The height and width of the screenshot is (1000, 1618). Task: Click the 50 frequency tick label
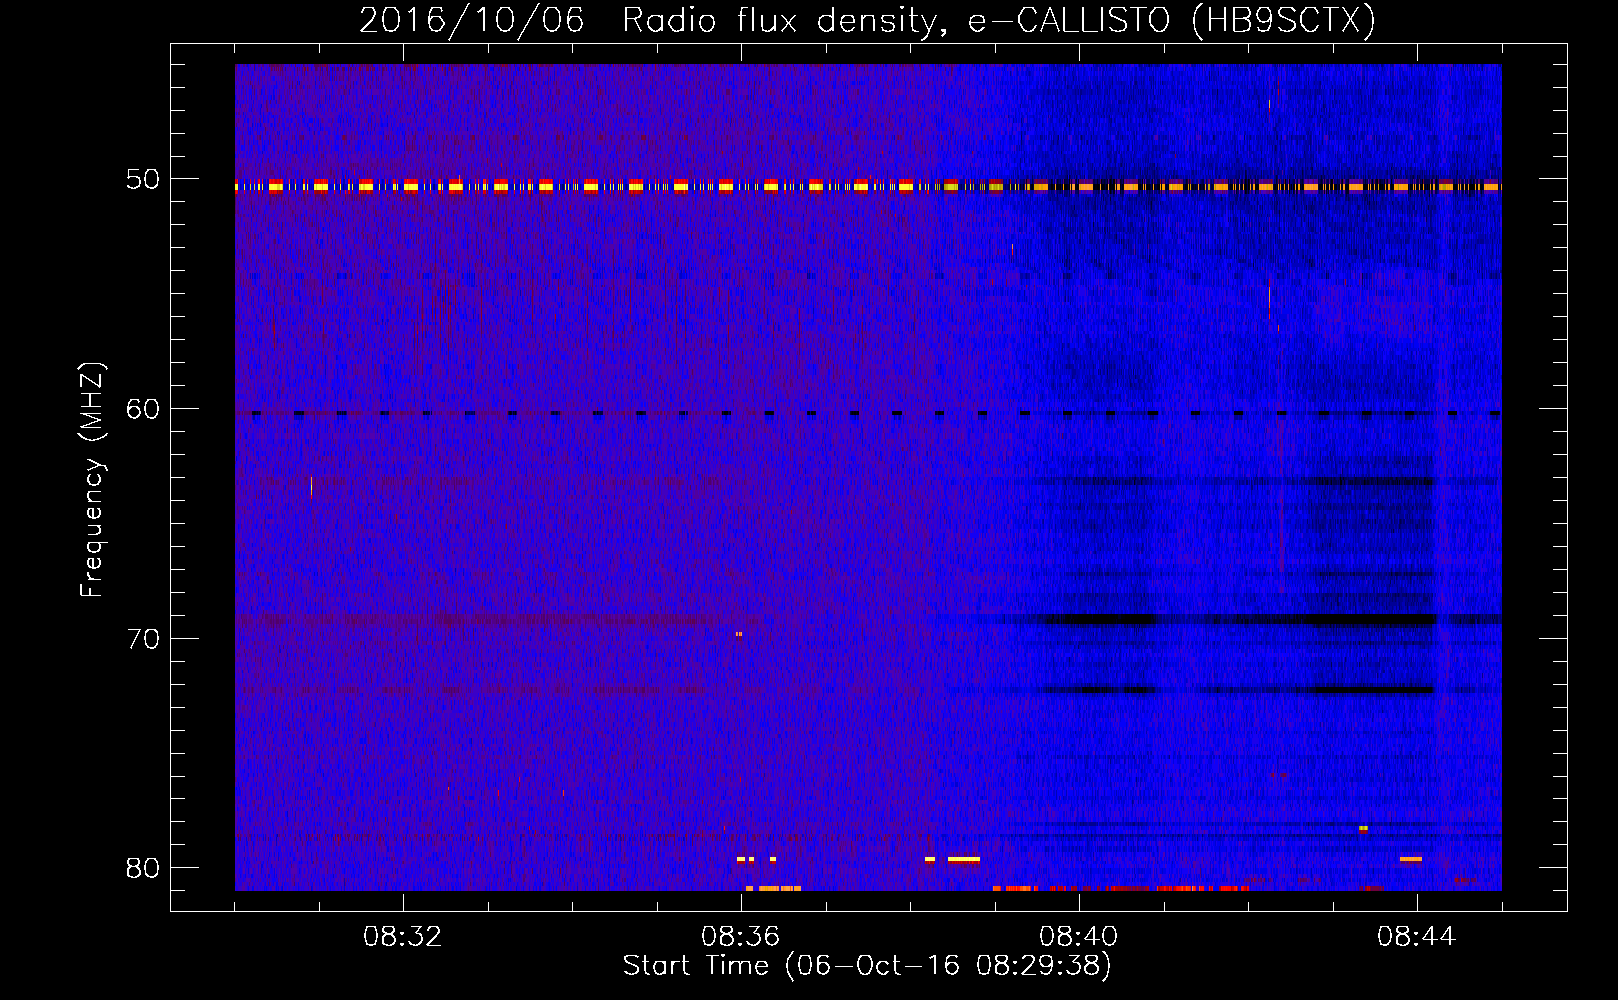[143, 180]
